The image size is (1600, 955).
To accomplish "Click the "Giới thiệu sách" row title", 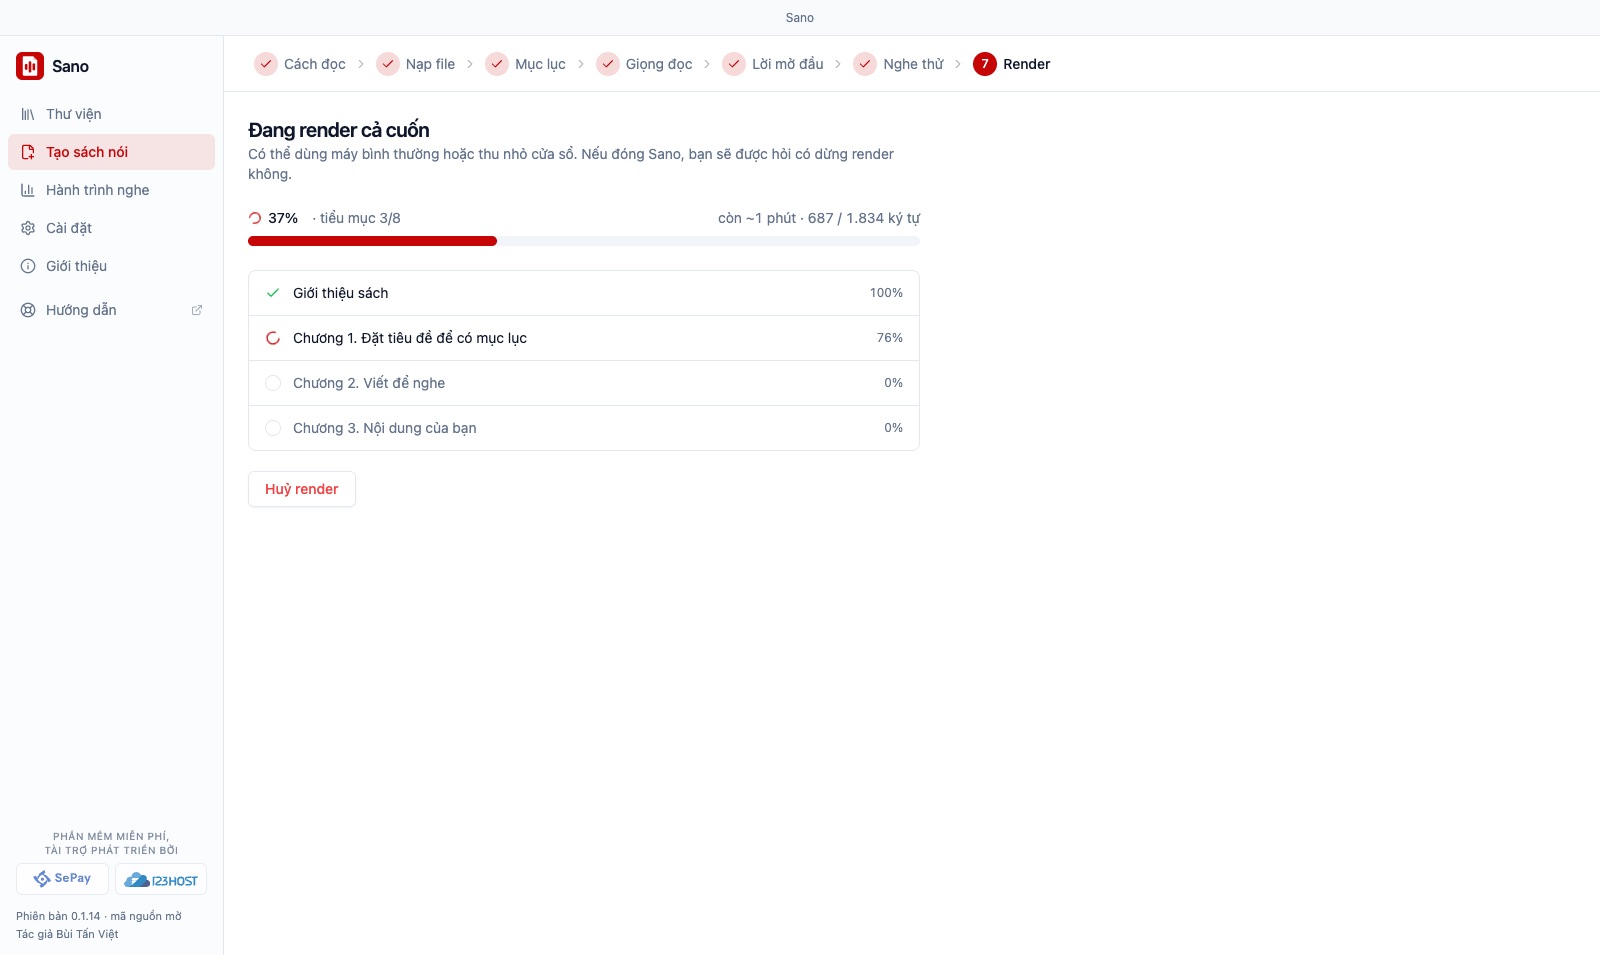I will [x=341, y=293].
